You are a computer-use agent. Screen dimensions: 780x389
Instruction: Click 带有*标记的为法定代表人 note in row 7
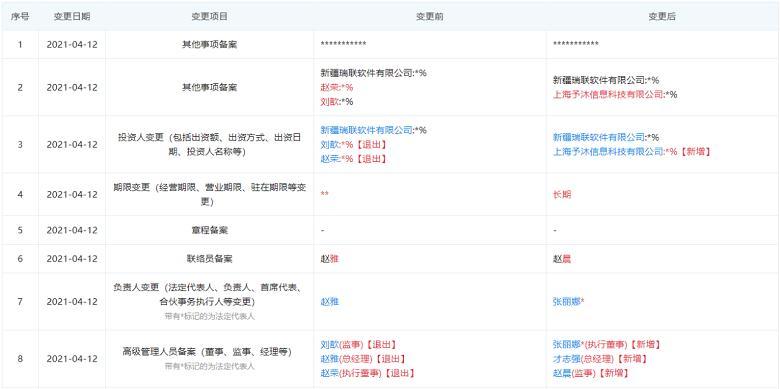(209, 316)
